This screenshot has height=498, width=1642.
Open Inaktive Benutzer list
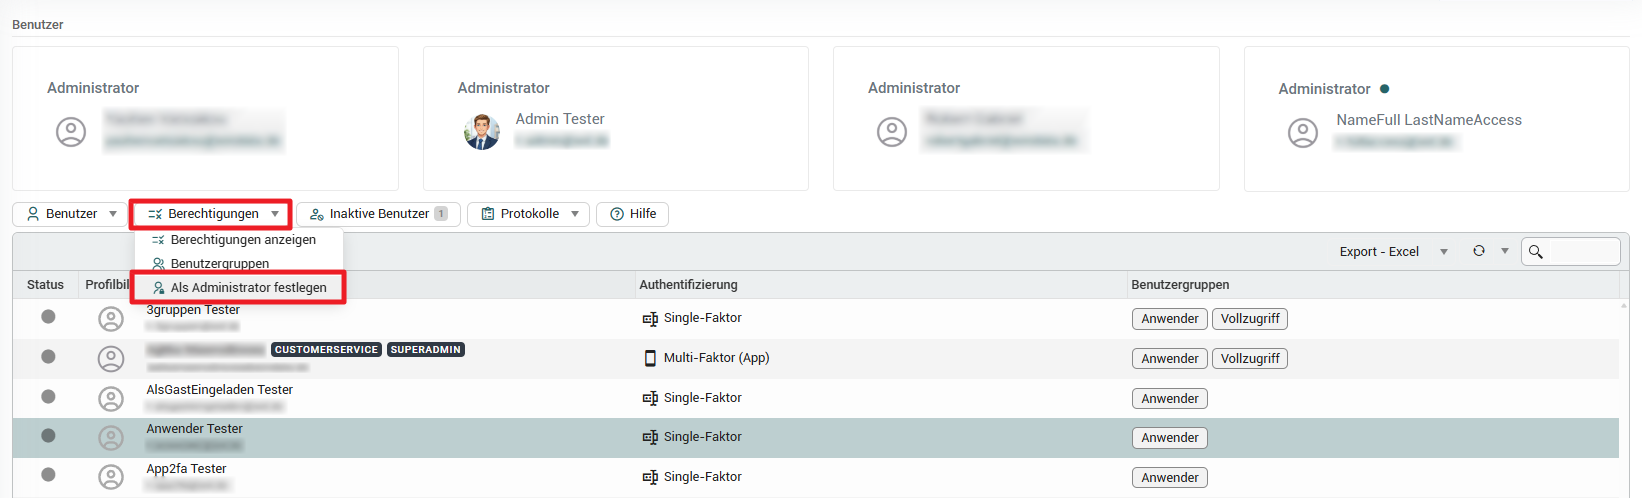[x=378, y=214]
